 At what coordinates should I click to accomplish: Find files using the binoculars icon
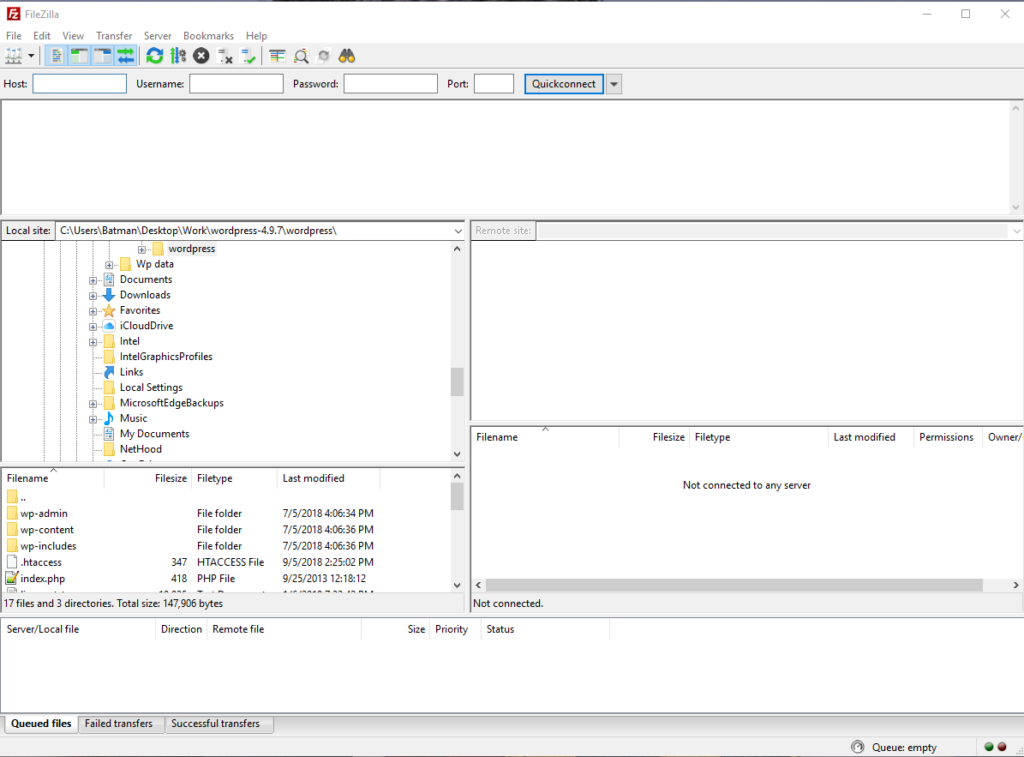pos(346,56)
